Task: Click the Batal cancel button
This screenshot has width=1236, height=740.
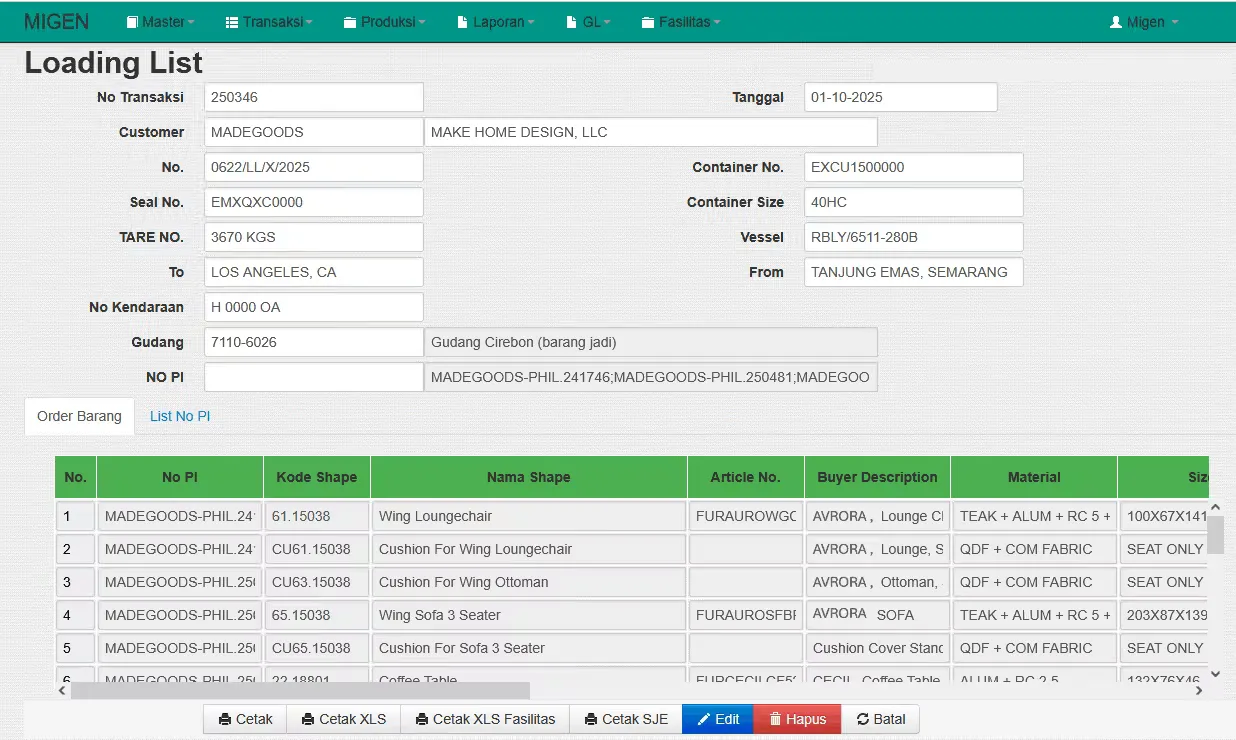Action: (x=880, y=719)
